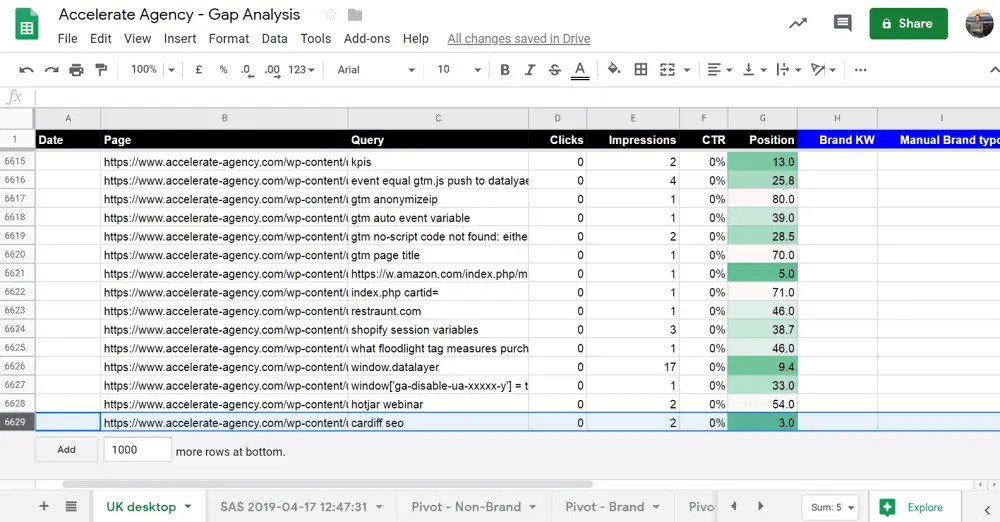The width and height of the screenshot is (1000, 522).
Task: Open text rotation dropdown
Action: click(823, 70)
